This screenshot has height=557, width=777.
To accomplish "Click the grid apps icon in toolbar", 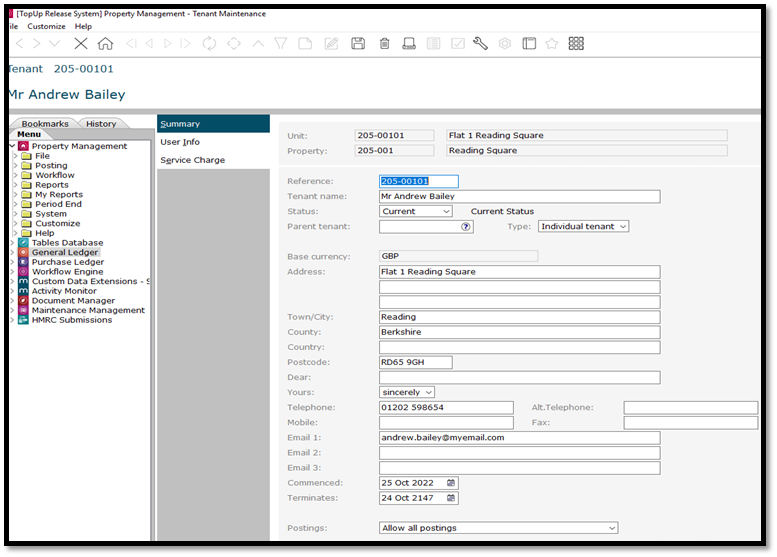I will [576, 44].
